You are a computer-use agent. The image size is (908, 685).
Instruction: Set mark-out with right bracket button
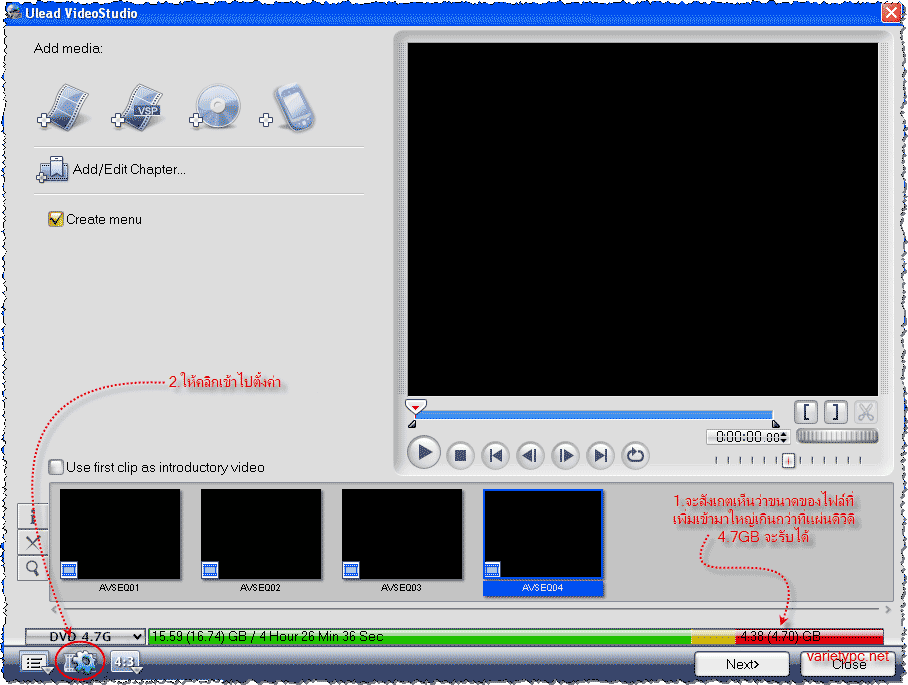[836, 413]
